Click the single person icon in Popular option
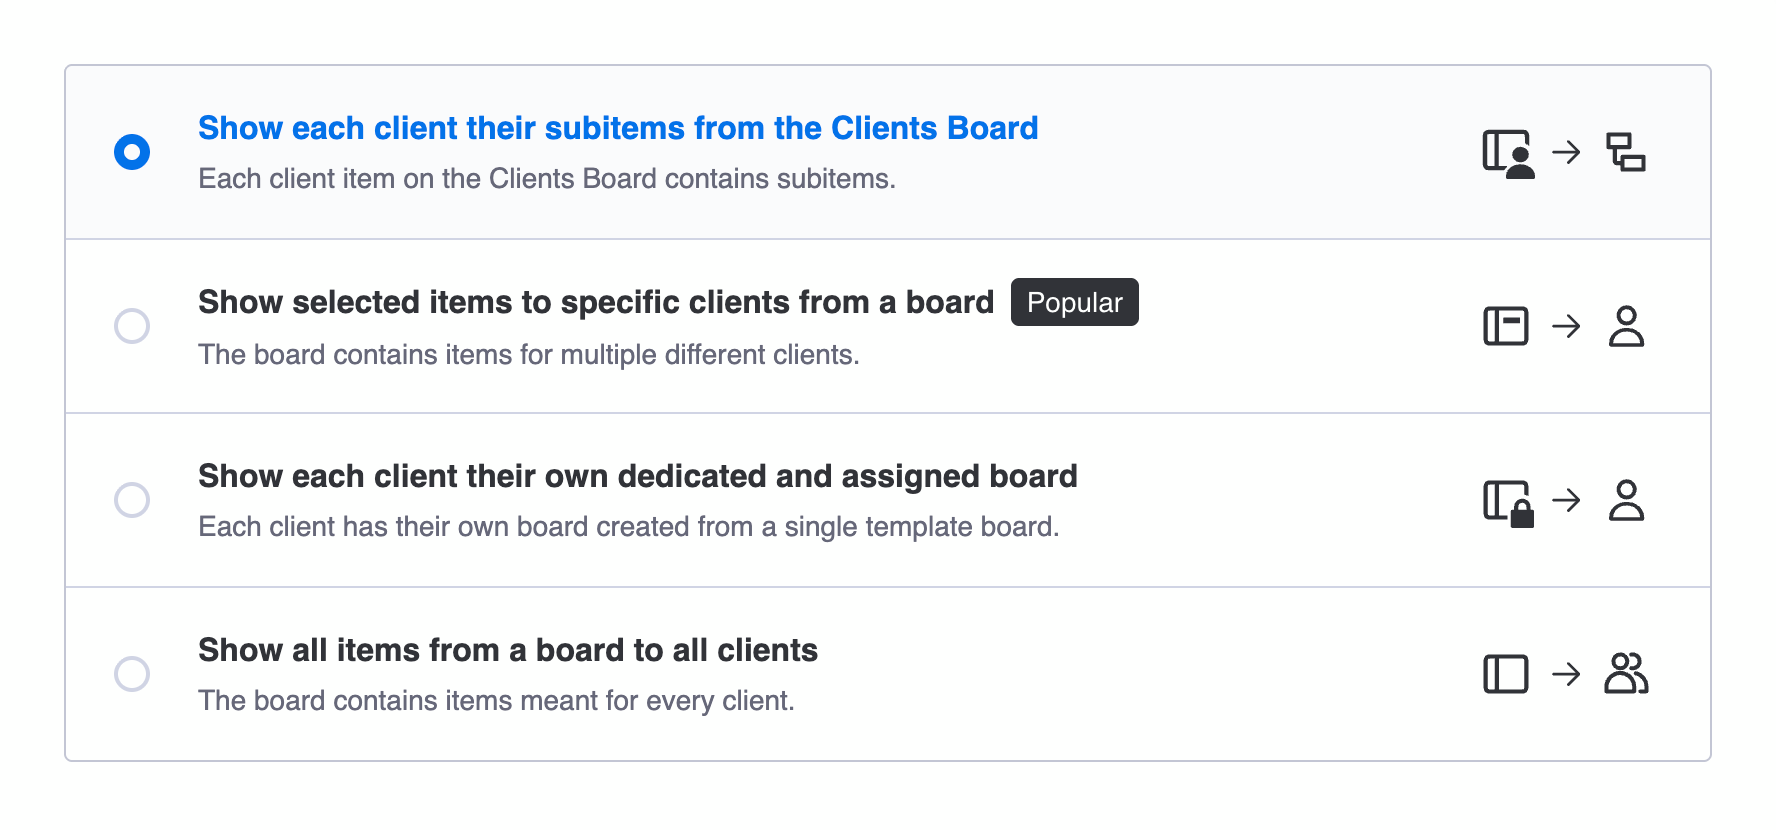The width and height of the screenshot is (1776, 830). 1626,326
